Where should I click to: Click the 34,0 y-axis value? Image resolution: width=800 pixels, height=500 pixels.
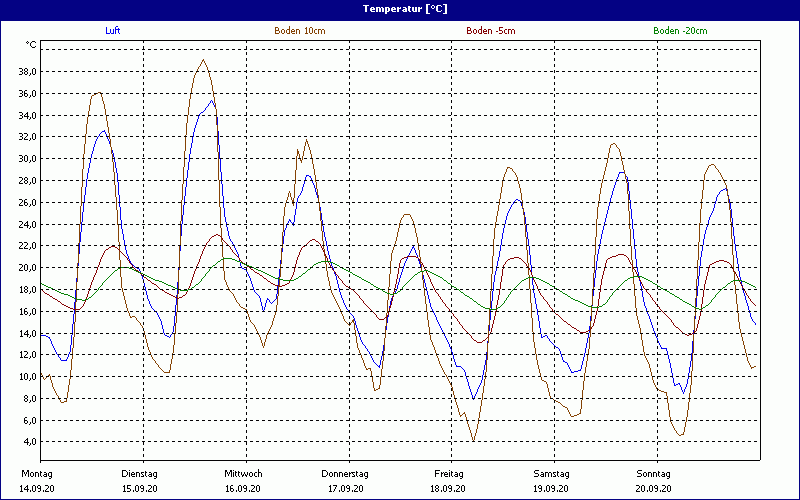[x=27, y=115]
